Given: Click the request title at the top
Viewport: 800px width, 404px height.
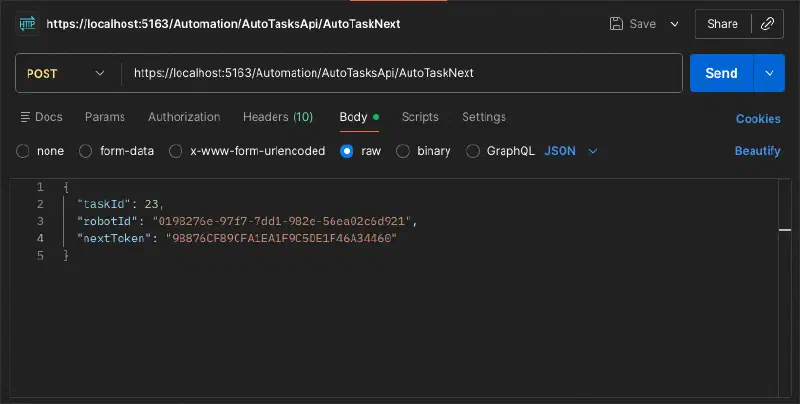Looking at the screenshot, I should 223,24.
